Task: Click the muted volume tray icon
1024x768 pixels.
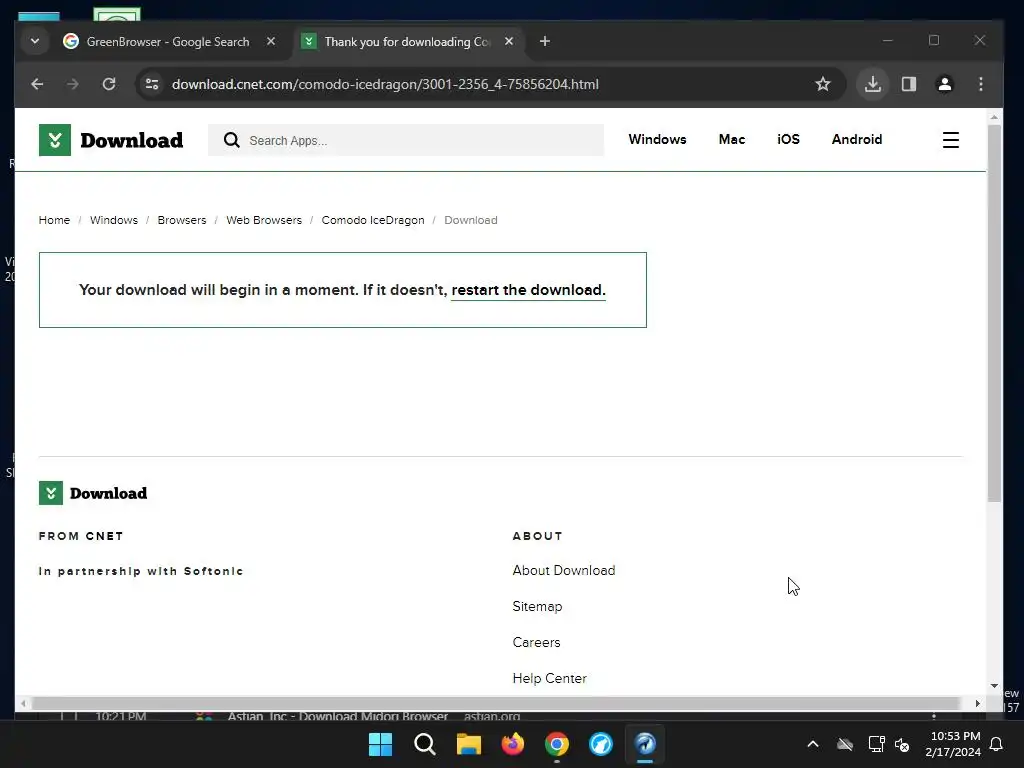Action: click(x=902, y=744)
